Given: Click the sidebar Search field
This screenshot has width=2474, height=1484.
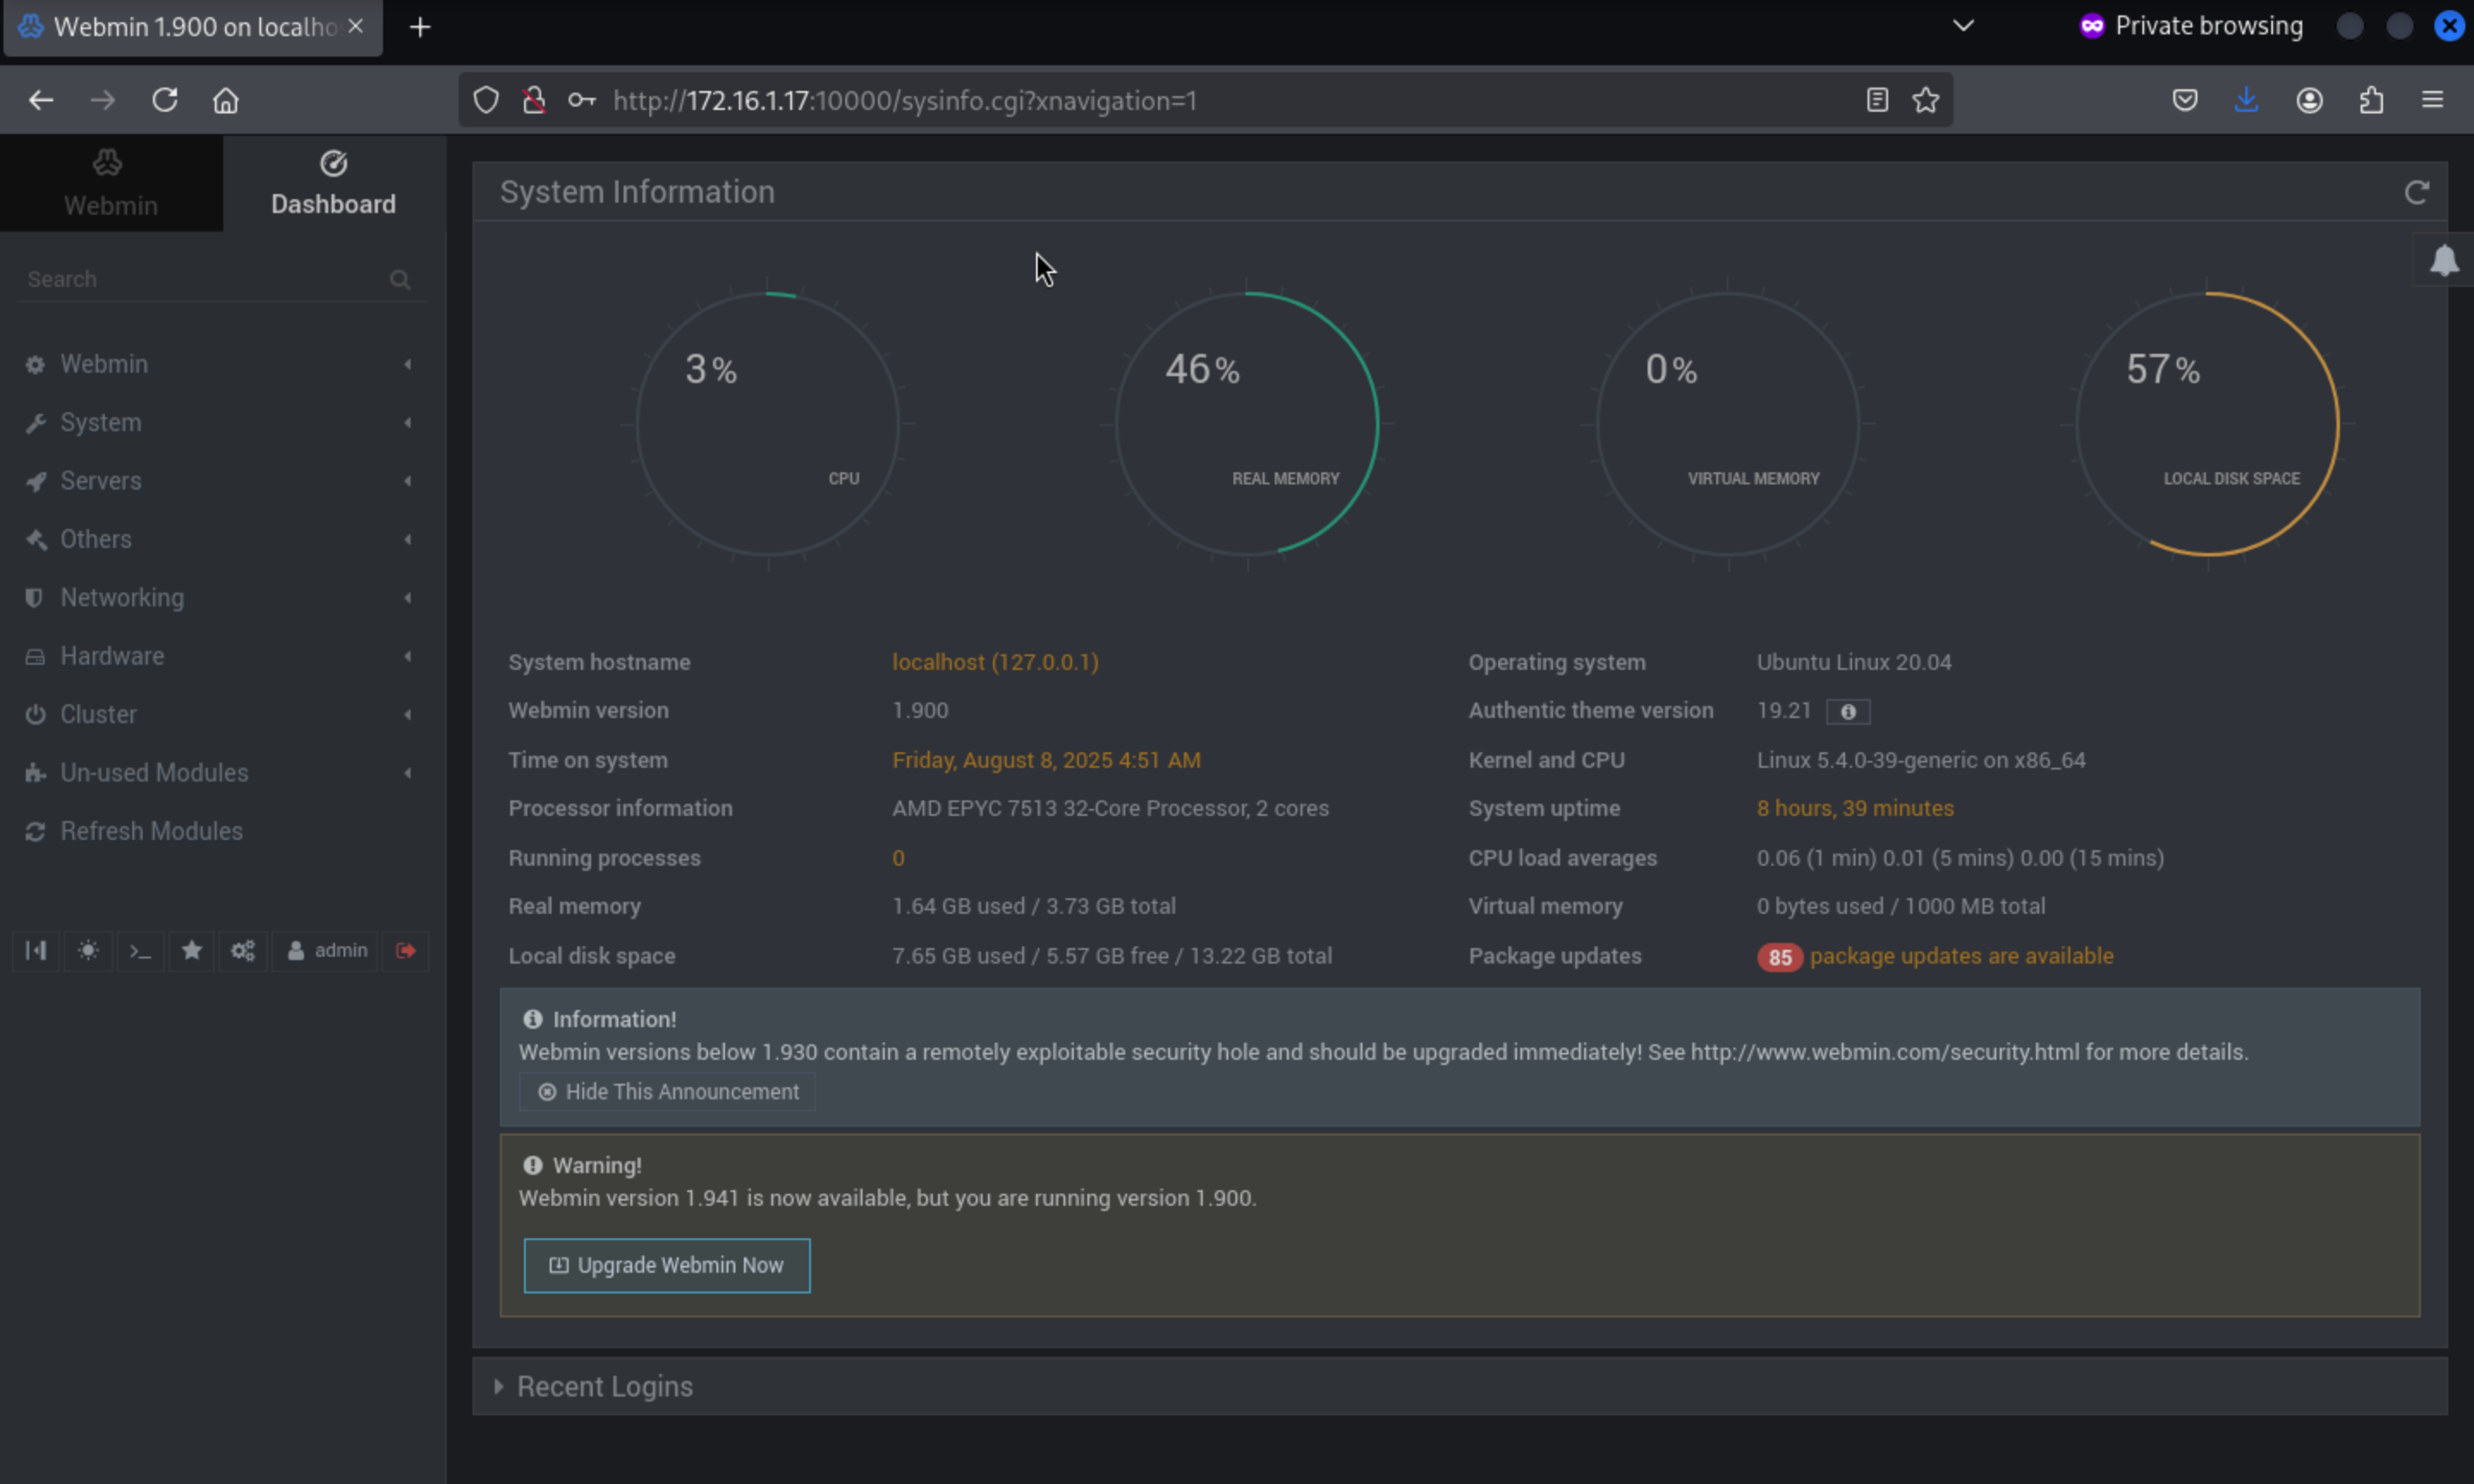Looking at the screenshot, I should point(200,279).
